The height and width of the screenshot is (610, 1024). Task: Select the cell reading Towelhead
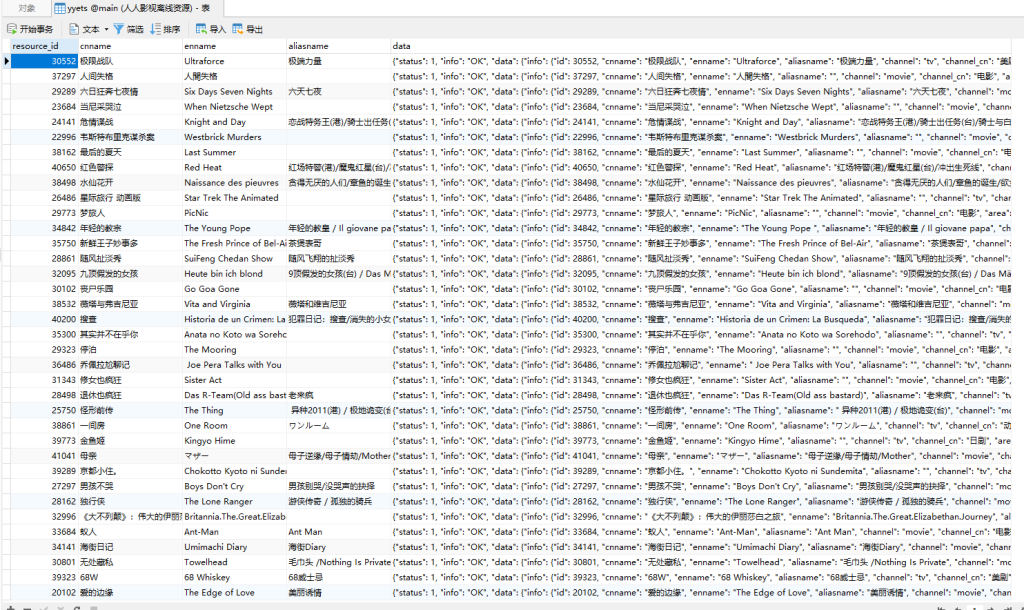(x=234, y=562)
